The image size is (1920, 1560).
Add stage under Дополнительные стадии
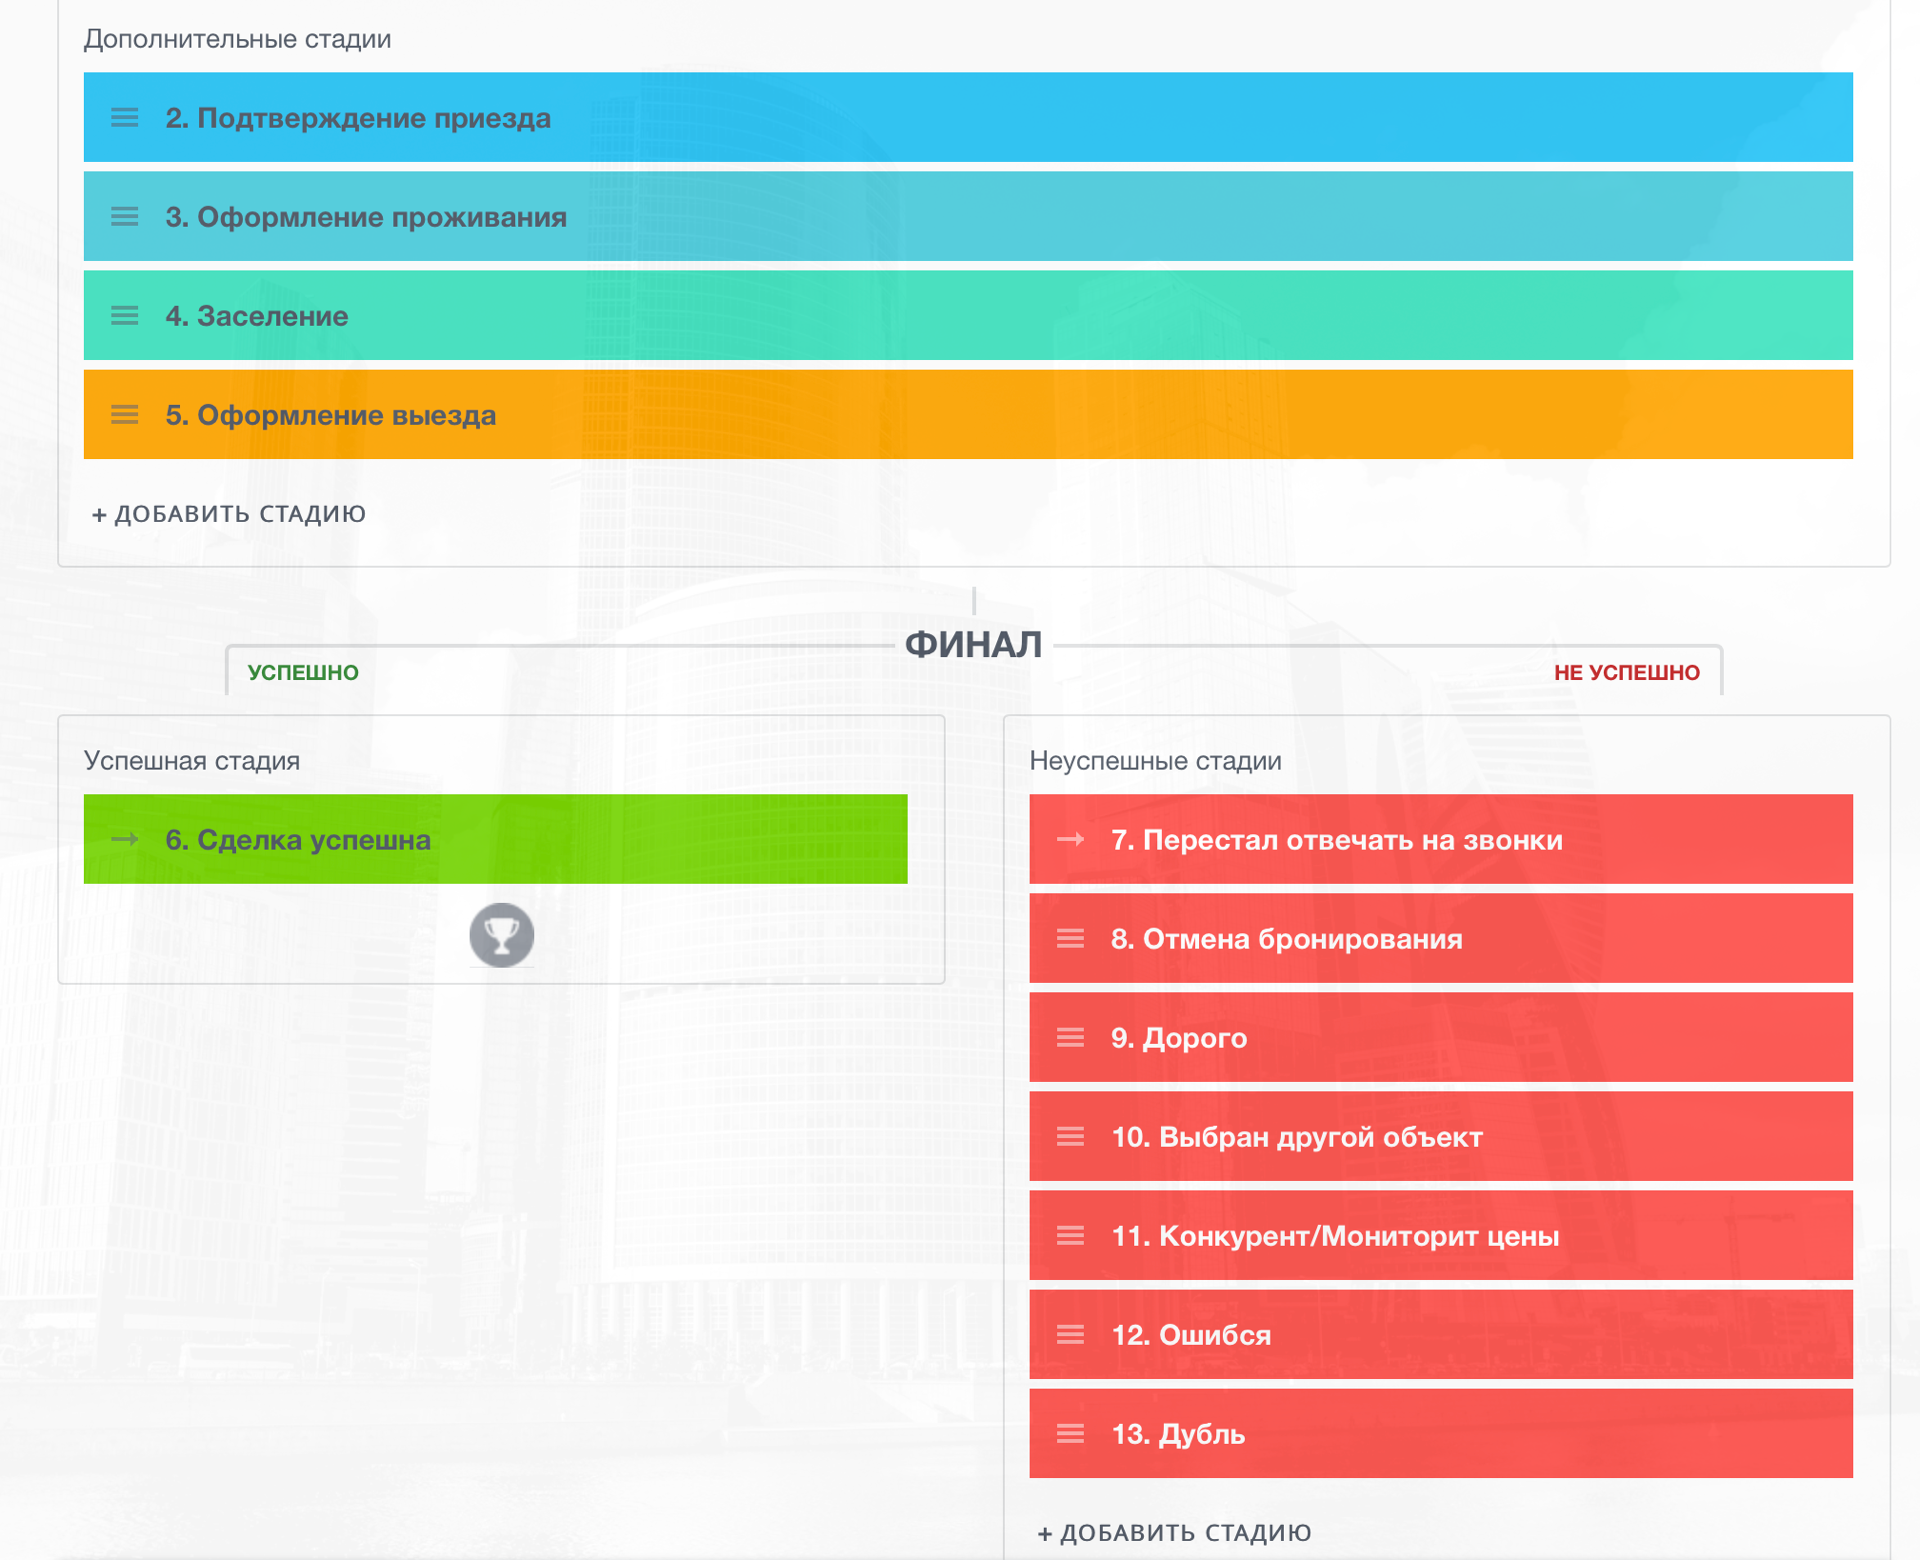[229, 514]
